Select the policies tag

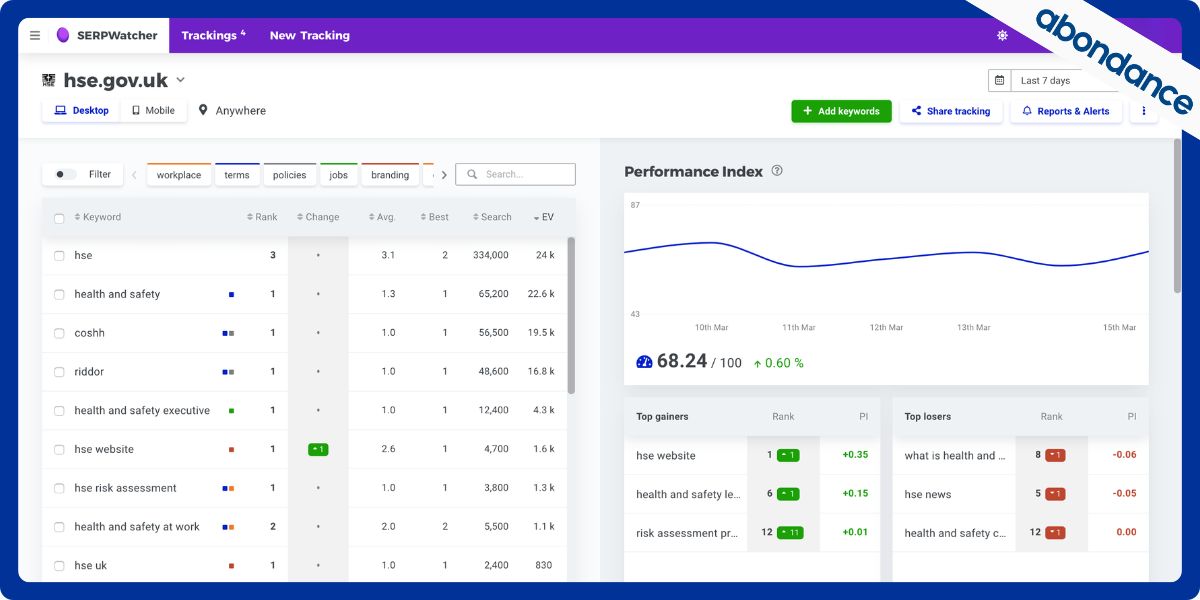pos(290,174)
